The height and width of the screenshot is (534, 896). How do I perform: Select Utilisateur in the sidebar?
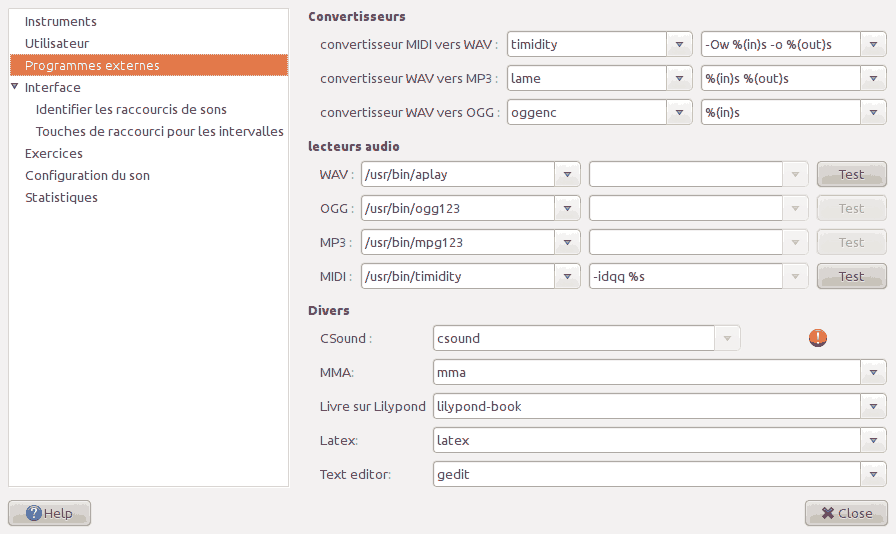point(57,43)
